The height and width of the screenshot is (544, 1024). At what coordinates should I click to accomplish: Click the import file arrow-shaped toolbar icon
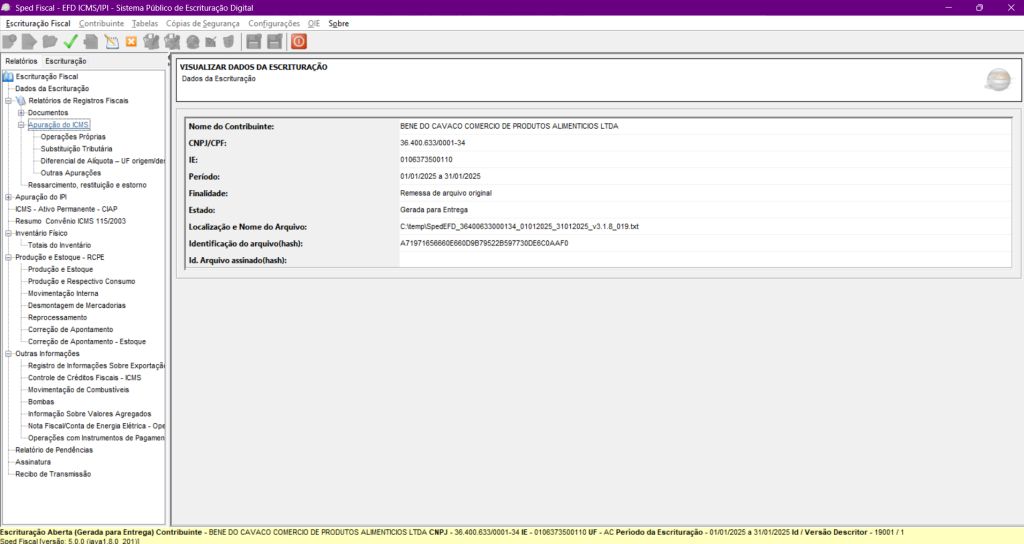tap(29, 42)
